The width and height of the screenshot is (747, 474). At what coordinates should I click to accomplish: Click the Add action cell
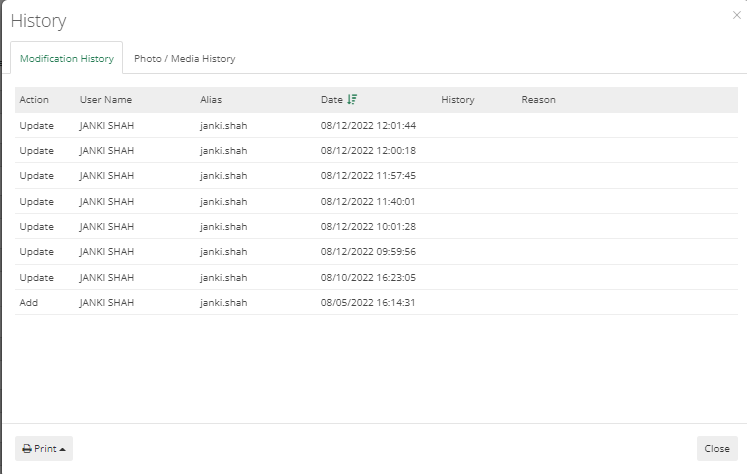point(29,303)
